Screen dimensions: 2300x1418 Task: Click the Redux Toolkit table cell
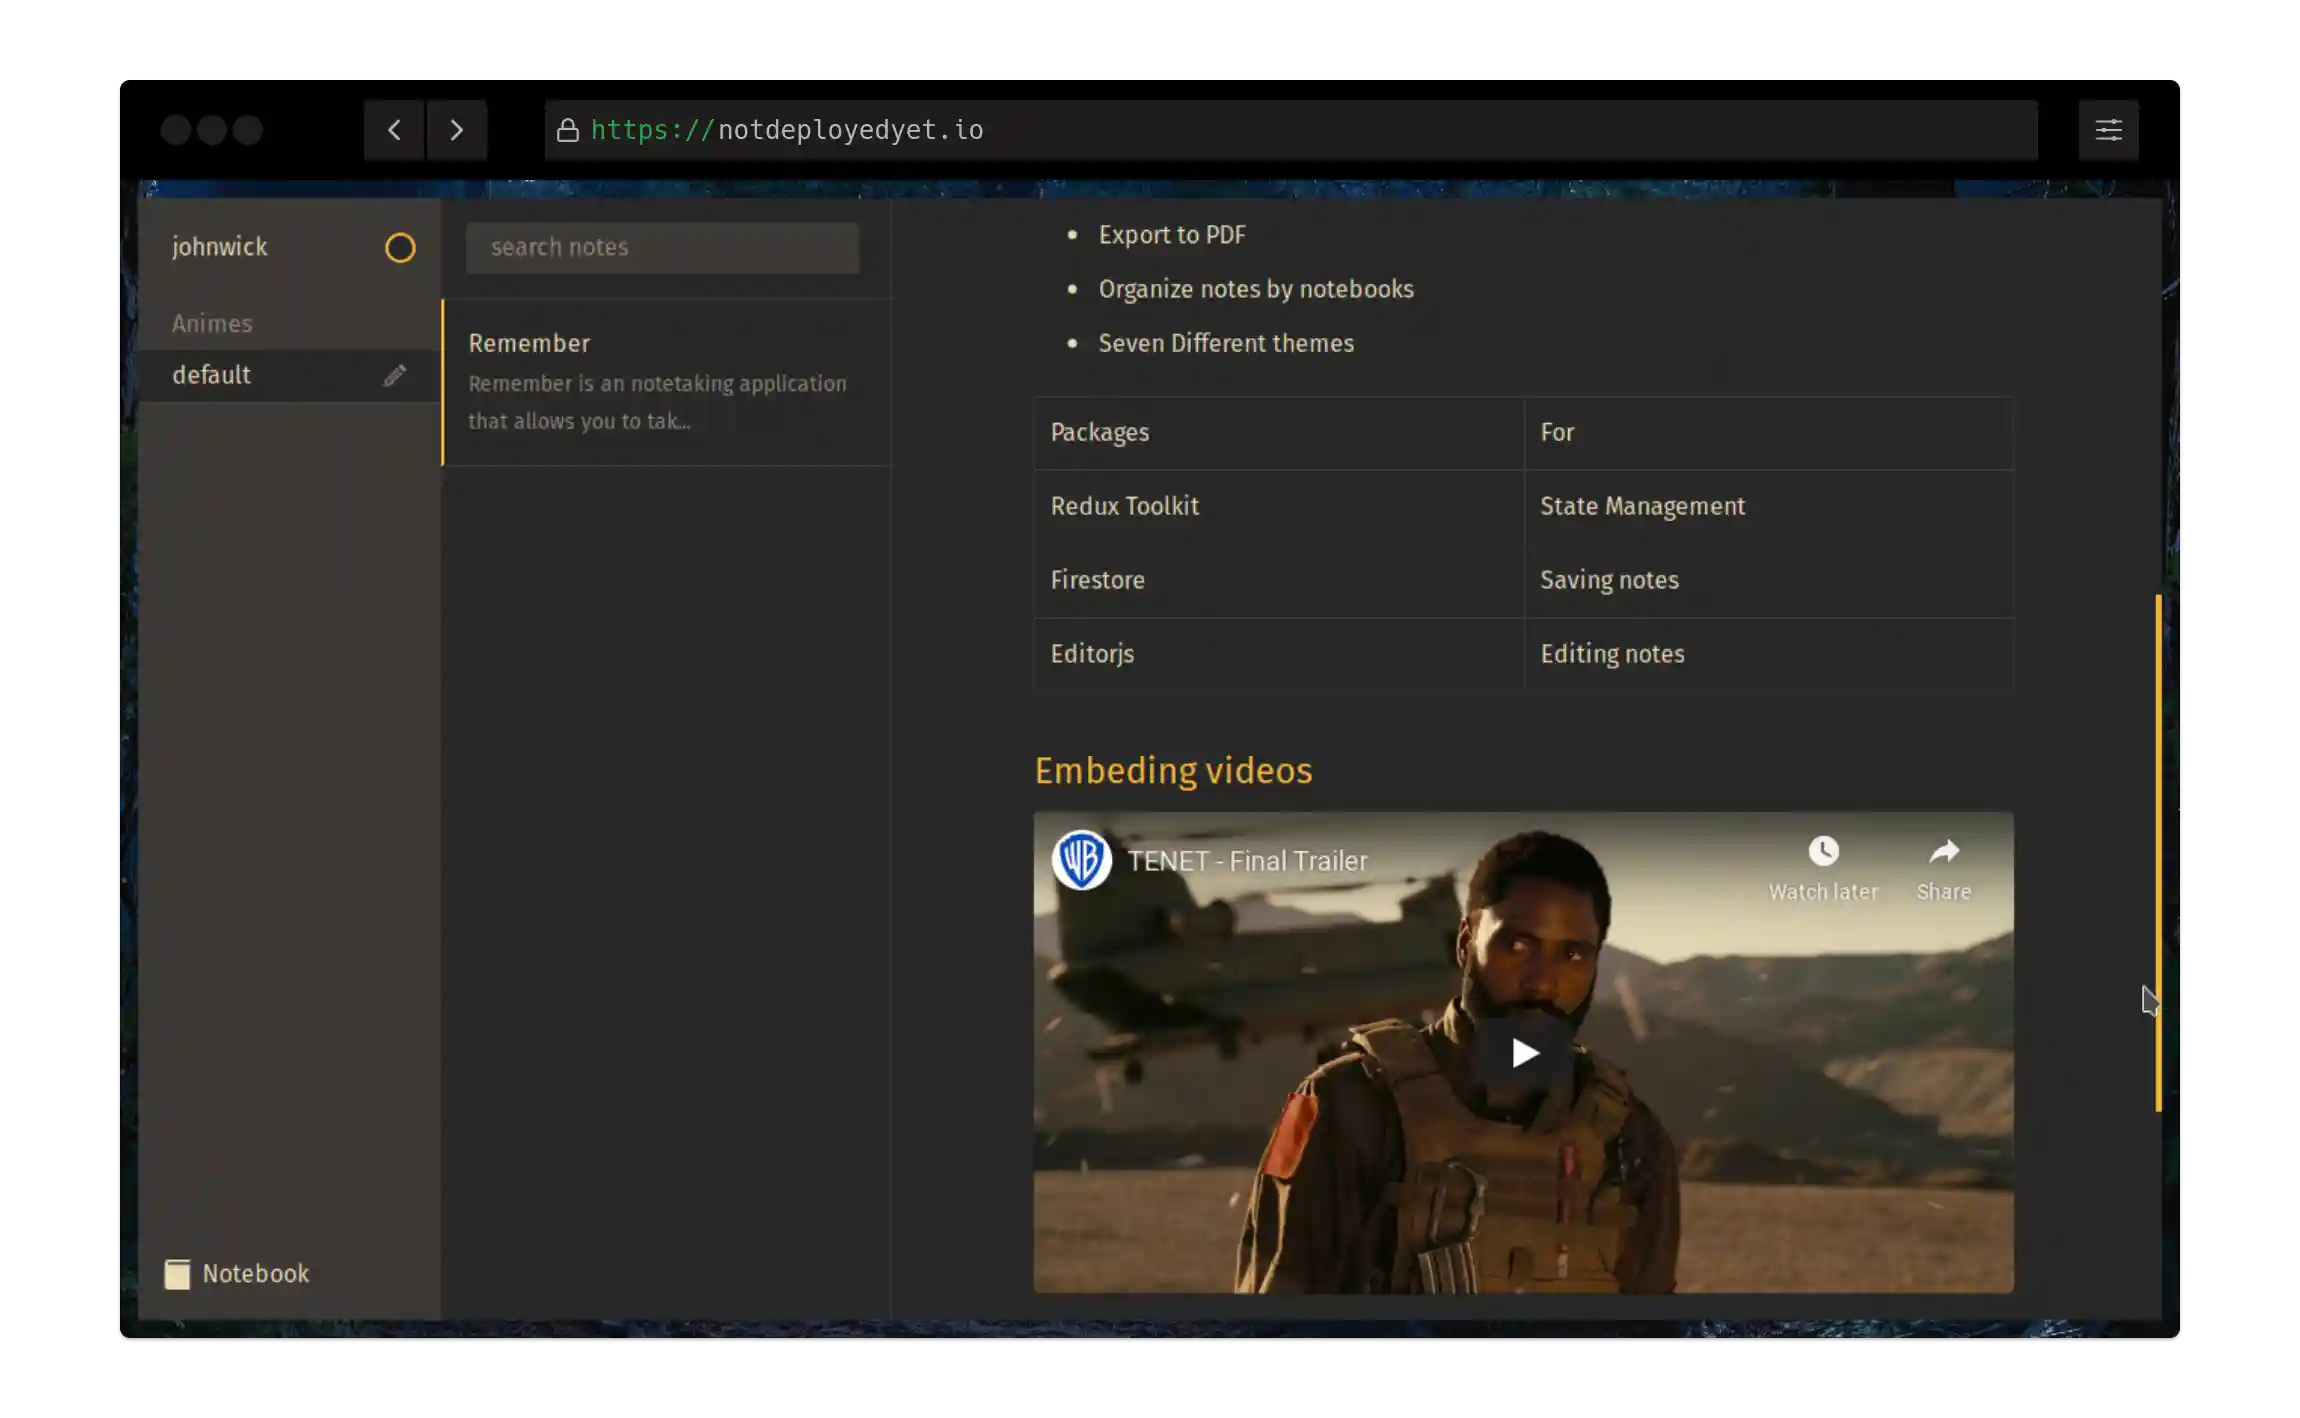[x=1124, y=506]
